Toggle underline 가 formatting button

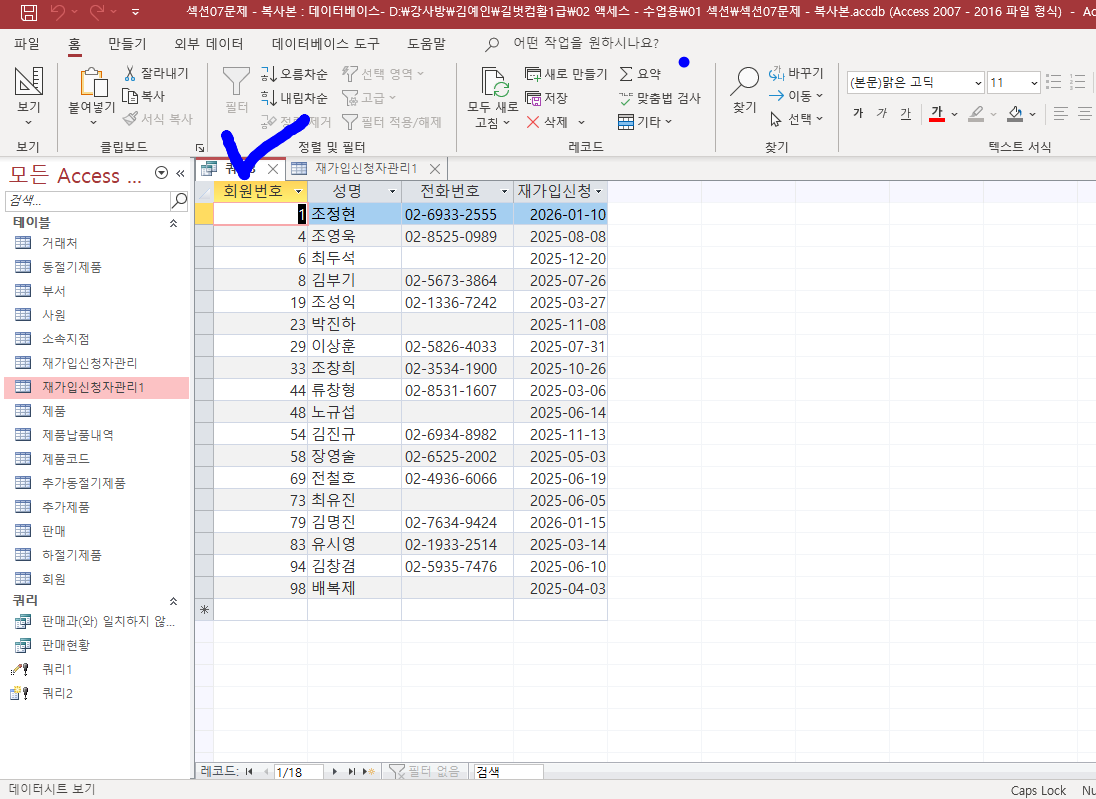coord(905,113)
